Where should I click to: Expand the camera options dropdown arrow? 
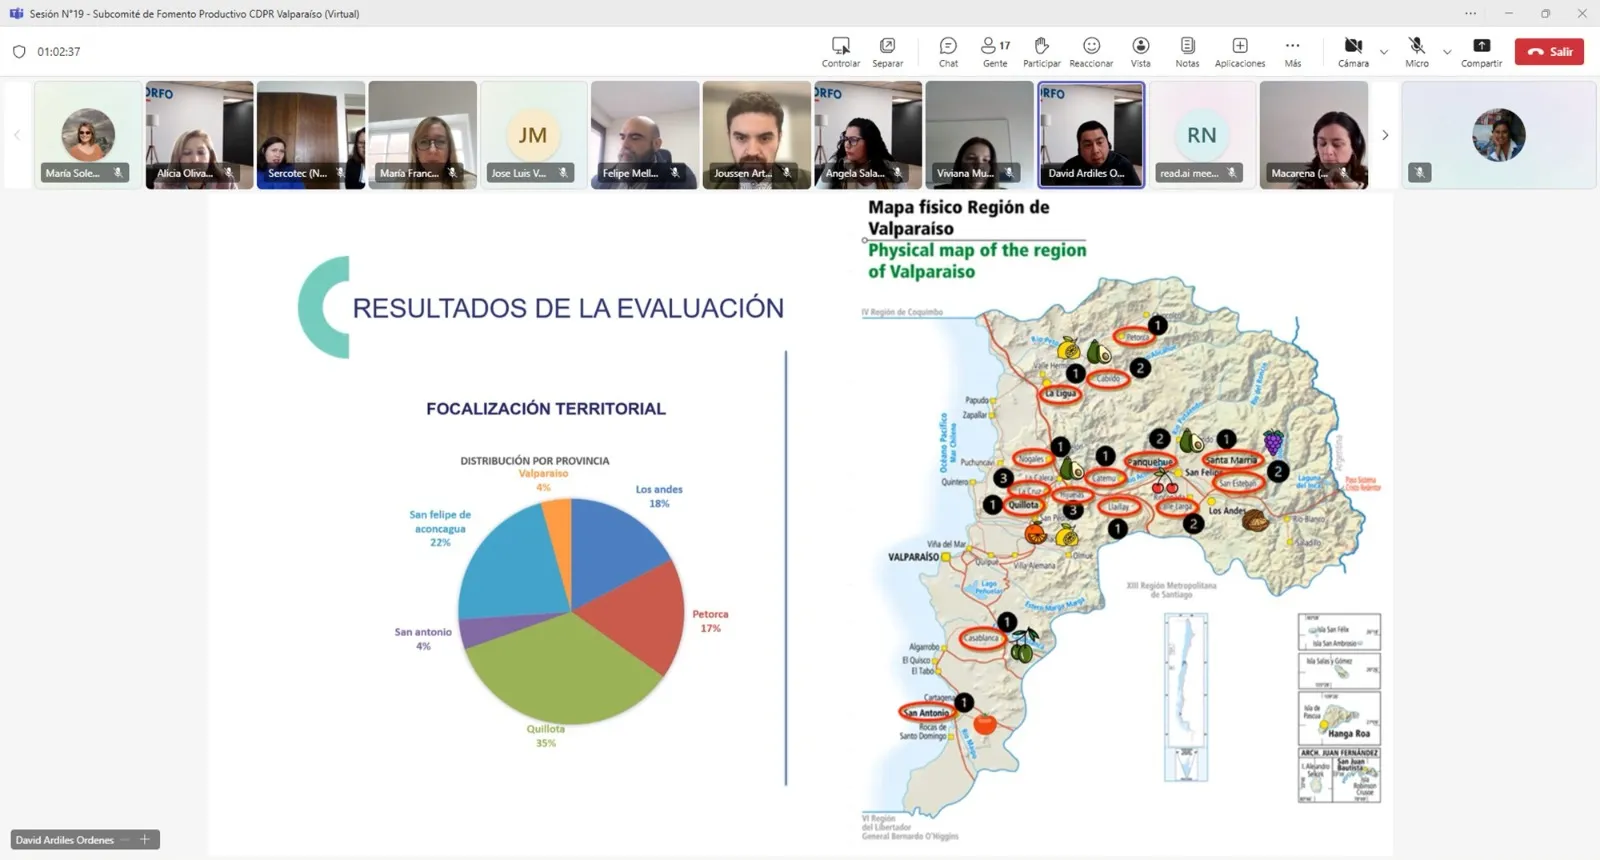point(1384,52)
